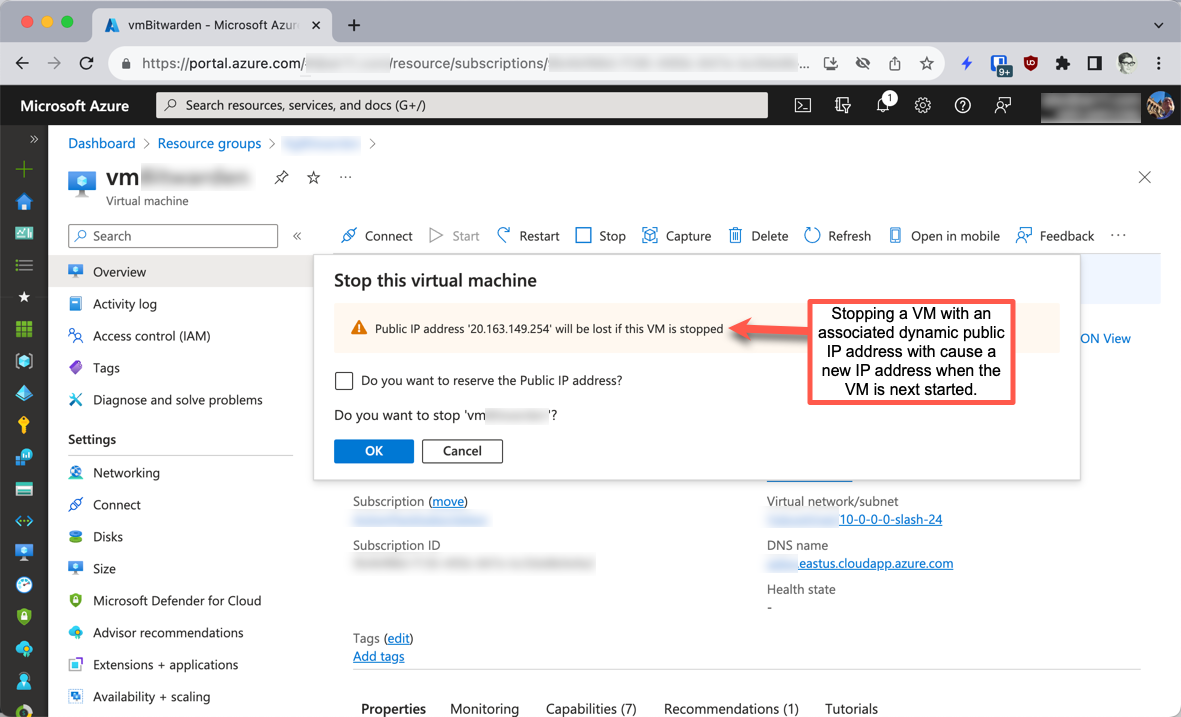
Task: Click the Create a resource plus icon
Action: [22, 169]
